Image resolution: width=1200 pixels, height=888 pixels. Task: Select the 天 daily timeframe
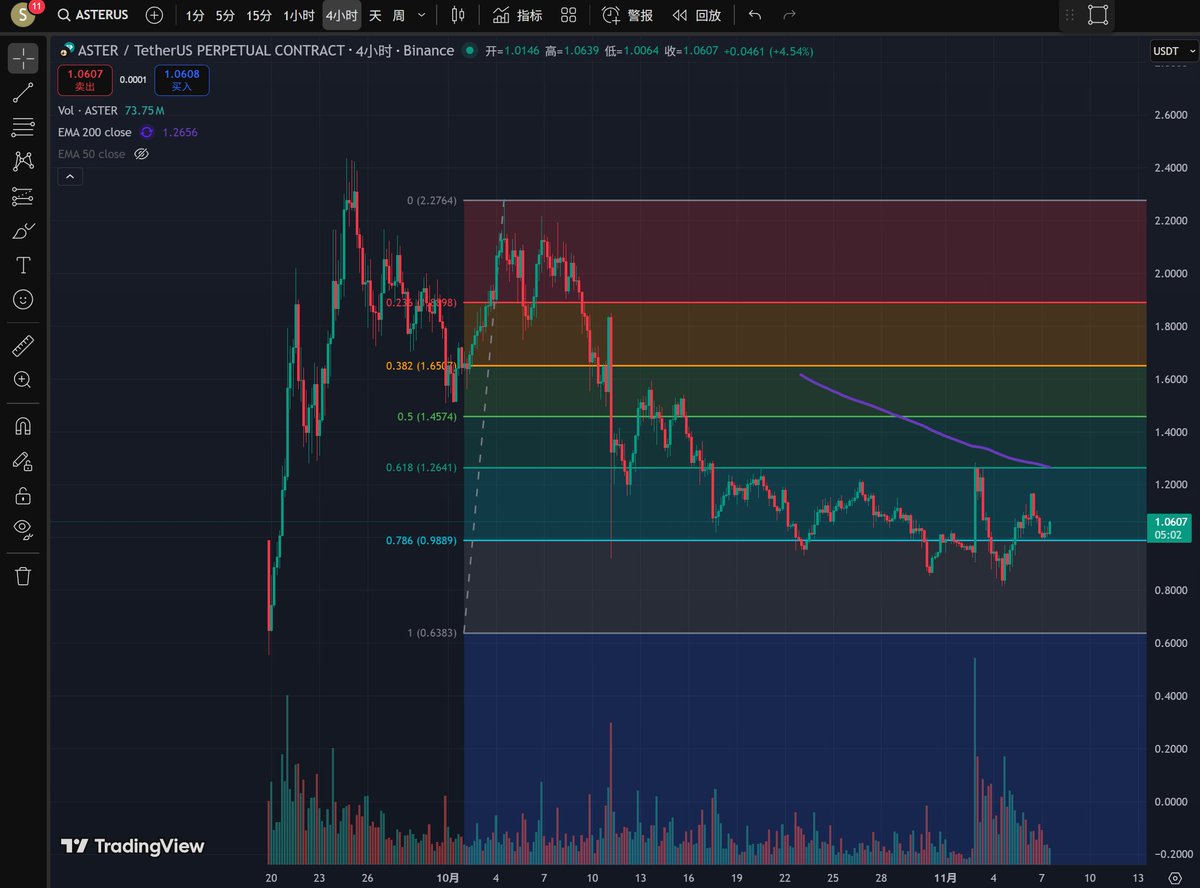375,15
